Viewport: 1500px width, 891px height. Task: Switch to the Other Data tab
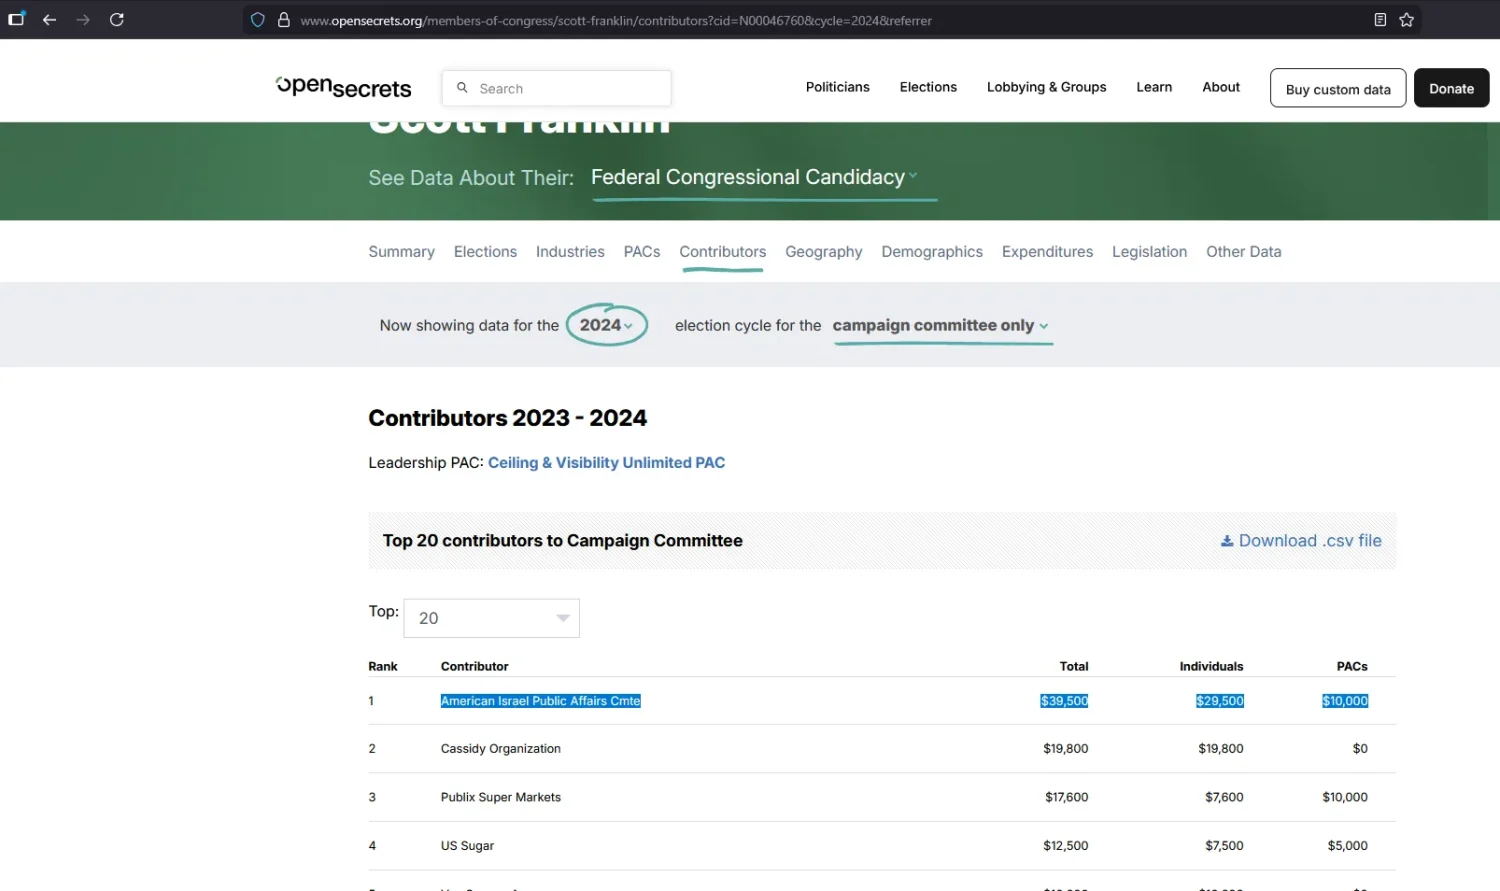coord(1243,252)
